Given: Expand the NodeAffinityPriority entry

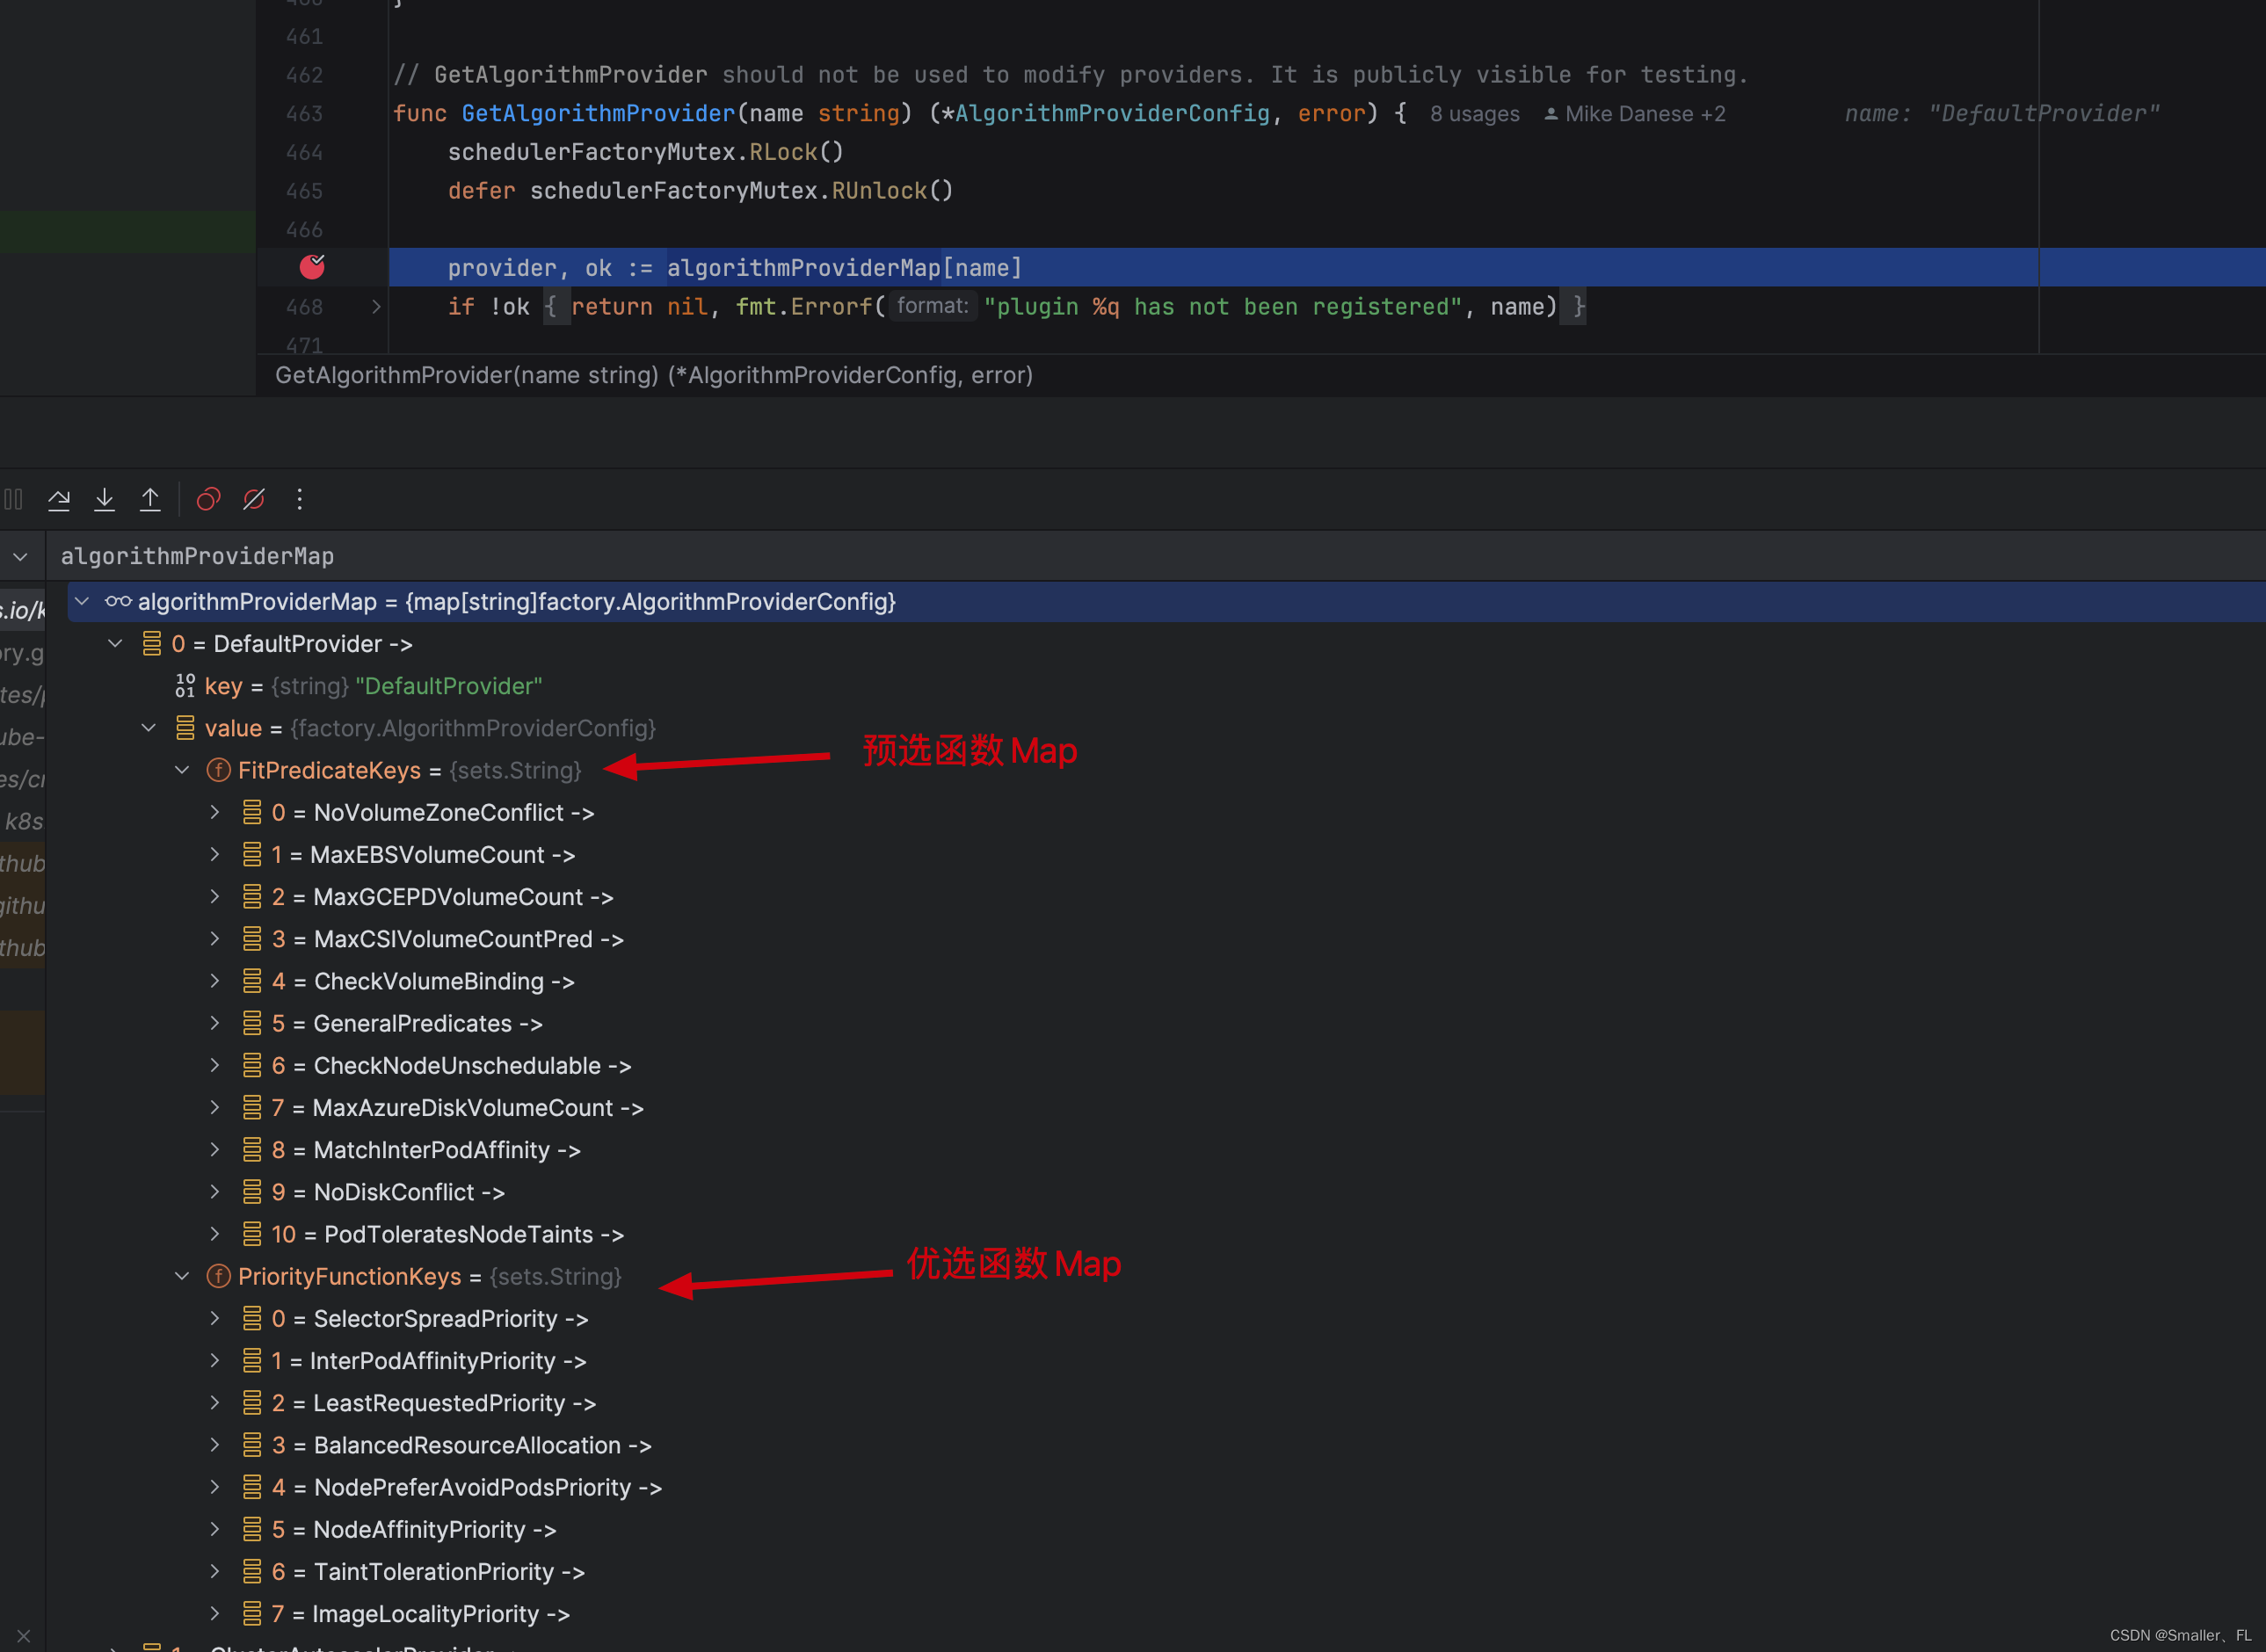Looking at the screenshot, I should pyautogui.click(x=215, y=1529).
